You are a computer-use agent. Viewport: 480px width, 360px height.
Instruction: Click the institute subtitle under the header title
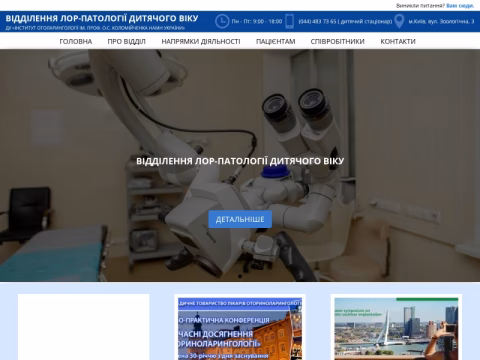point(95,28)
